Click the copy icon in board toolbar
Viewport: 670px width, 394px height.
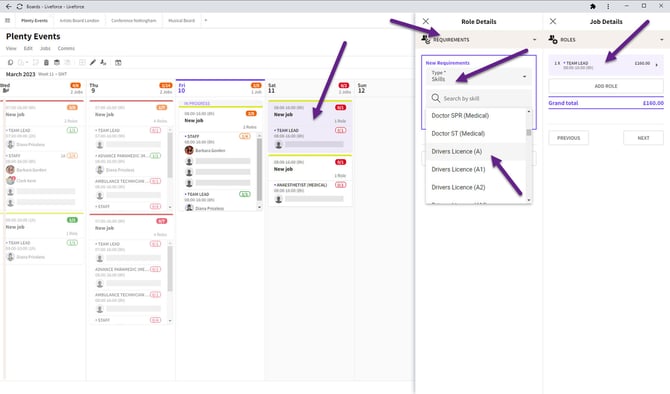coord(10,62)
